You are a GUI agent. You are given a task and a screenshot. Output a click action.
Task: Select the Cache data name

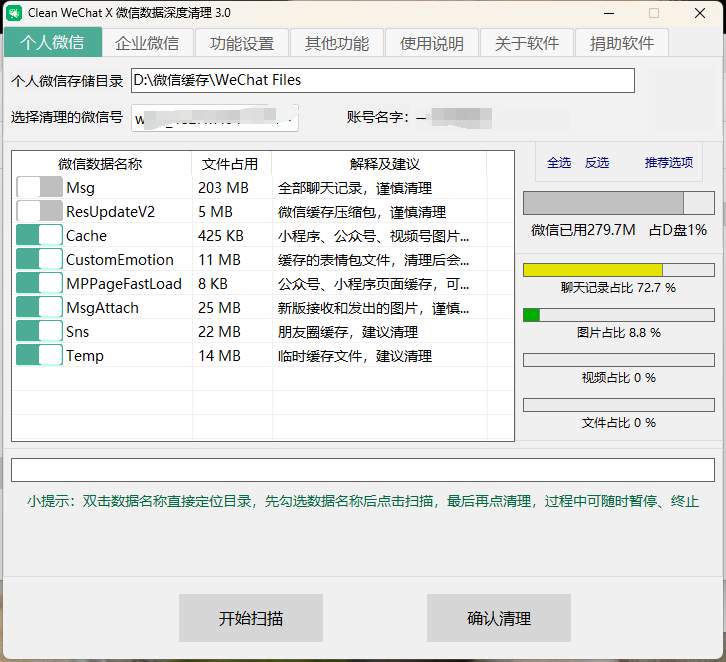(x=87, y=236)
